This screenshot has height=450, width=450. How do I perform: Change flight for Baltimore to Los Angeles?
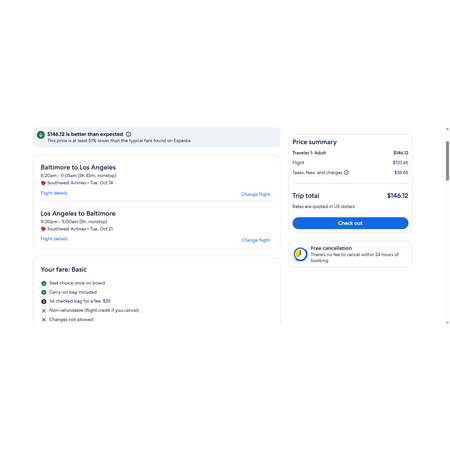[256, 194]
